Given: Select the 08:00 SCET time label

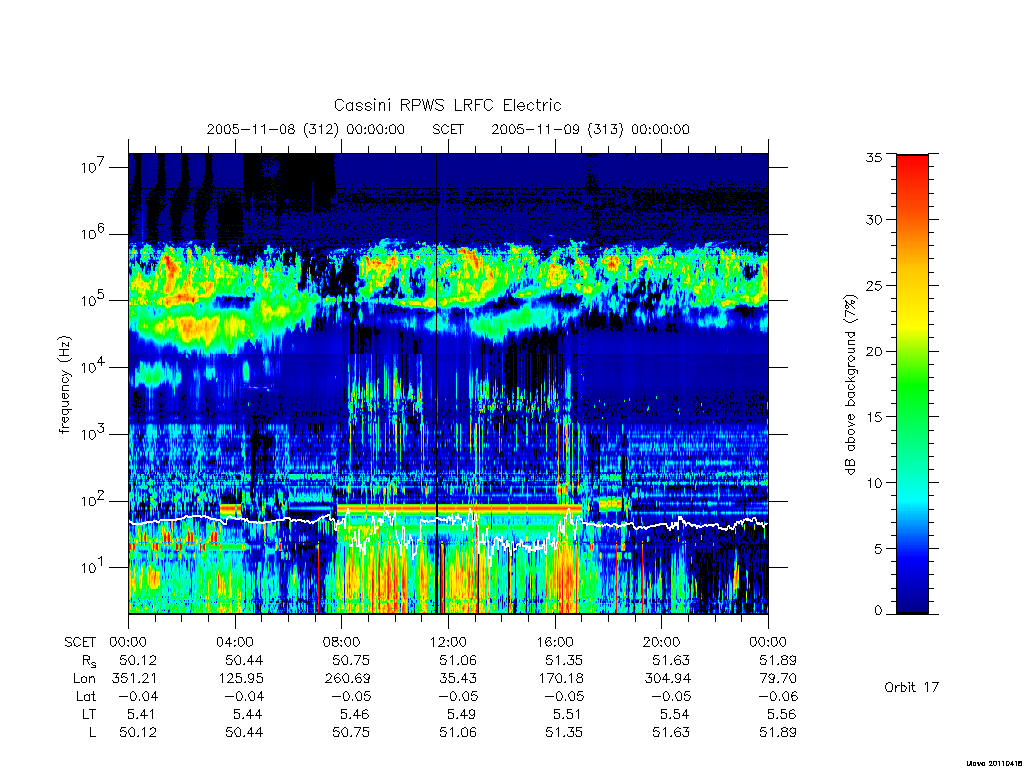Looking at the screenshot, I should [342, 642].
